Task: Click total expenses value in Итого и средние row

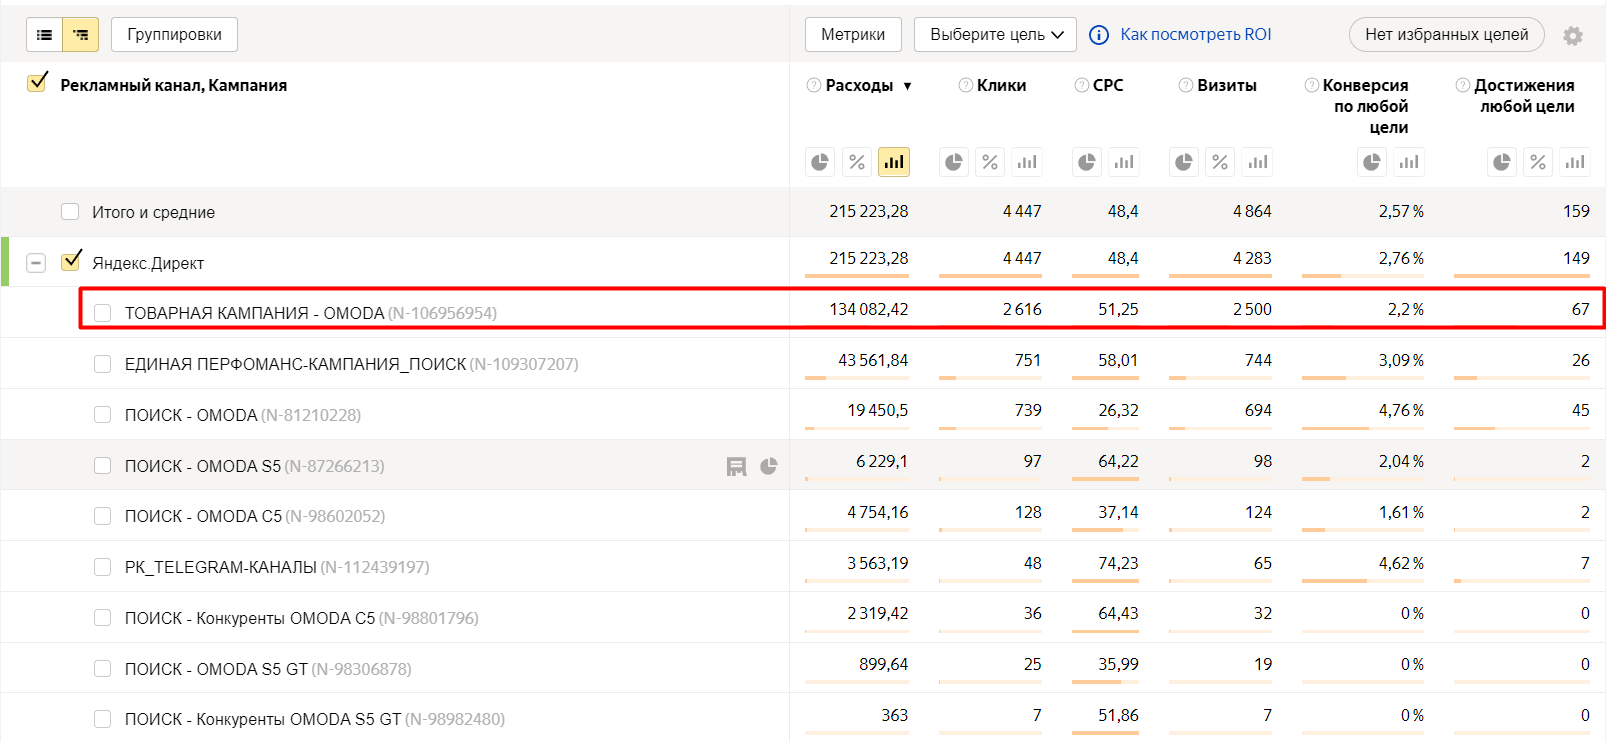Action: click(869, 211)
